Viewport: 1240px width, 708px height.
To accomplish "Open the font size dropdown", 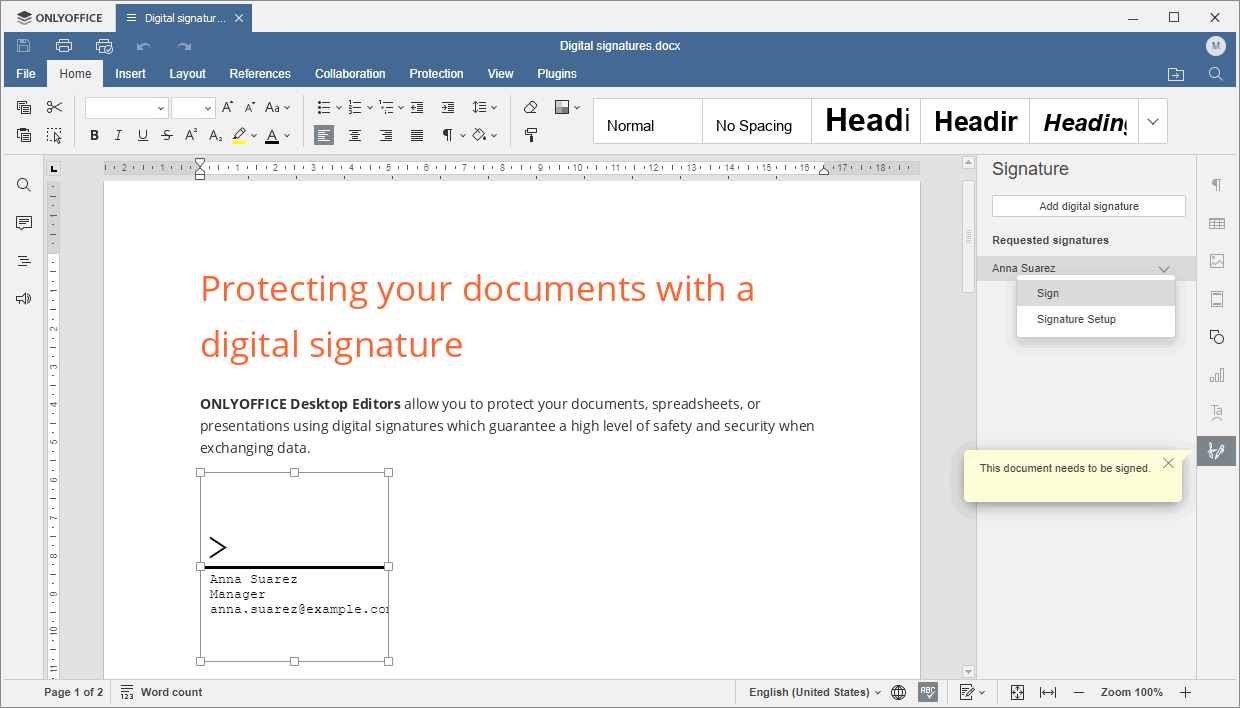I will 208,107.
